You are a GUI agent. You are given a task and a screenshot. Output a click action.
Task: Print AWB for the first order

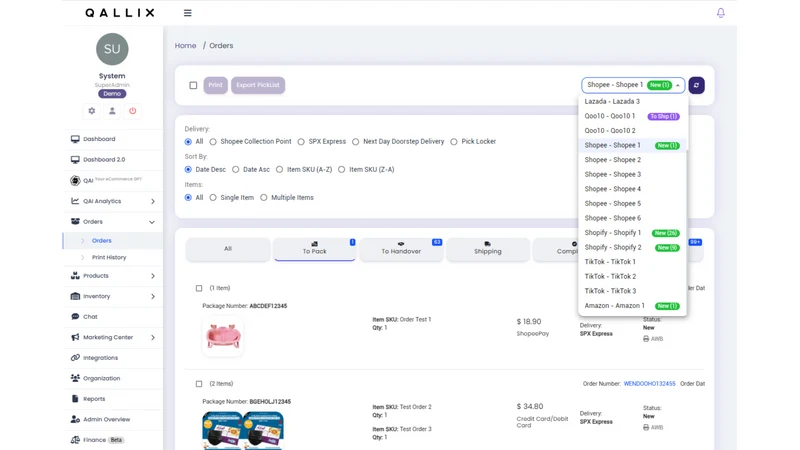pyautogui.click(x=653, y=339)
